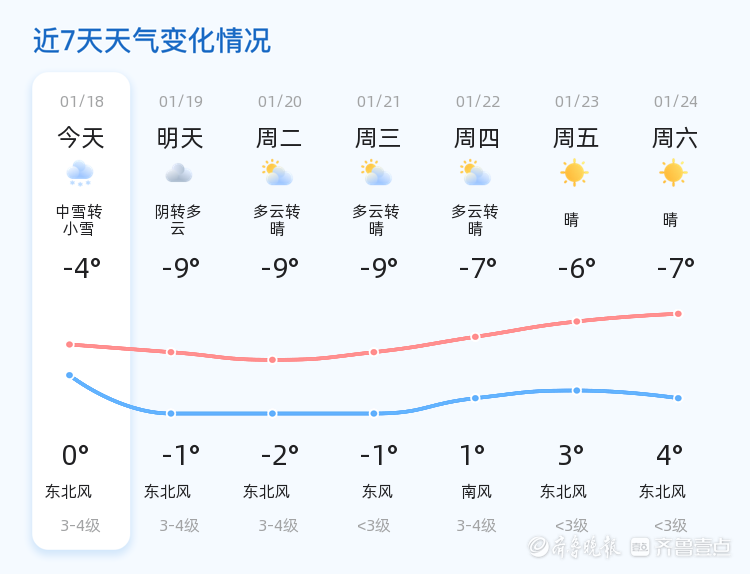Click the partly cloudy icon for 周二
This screenshot has height=574, width=750.
click(x=277, y=173)
